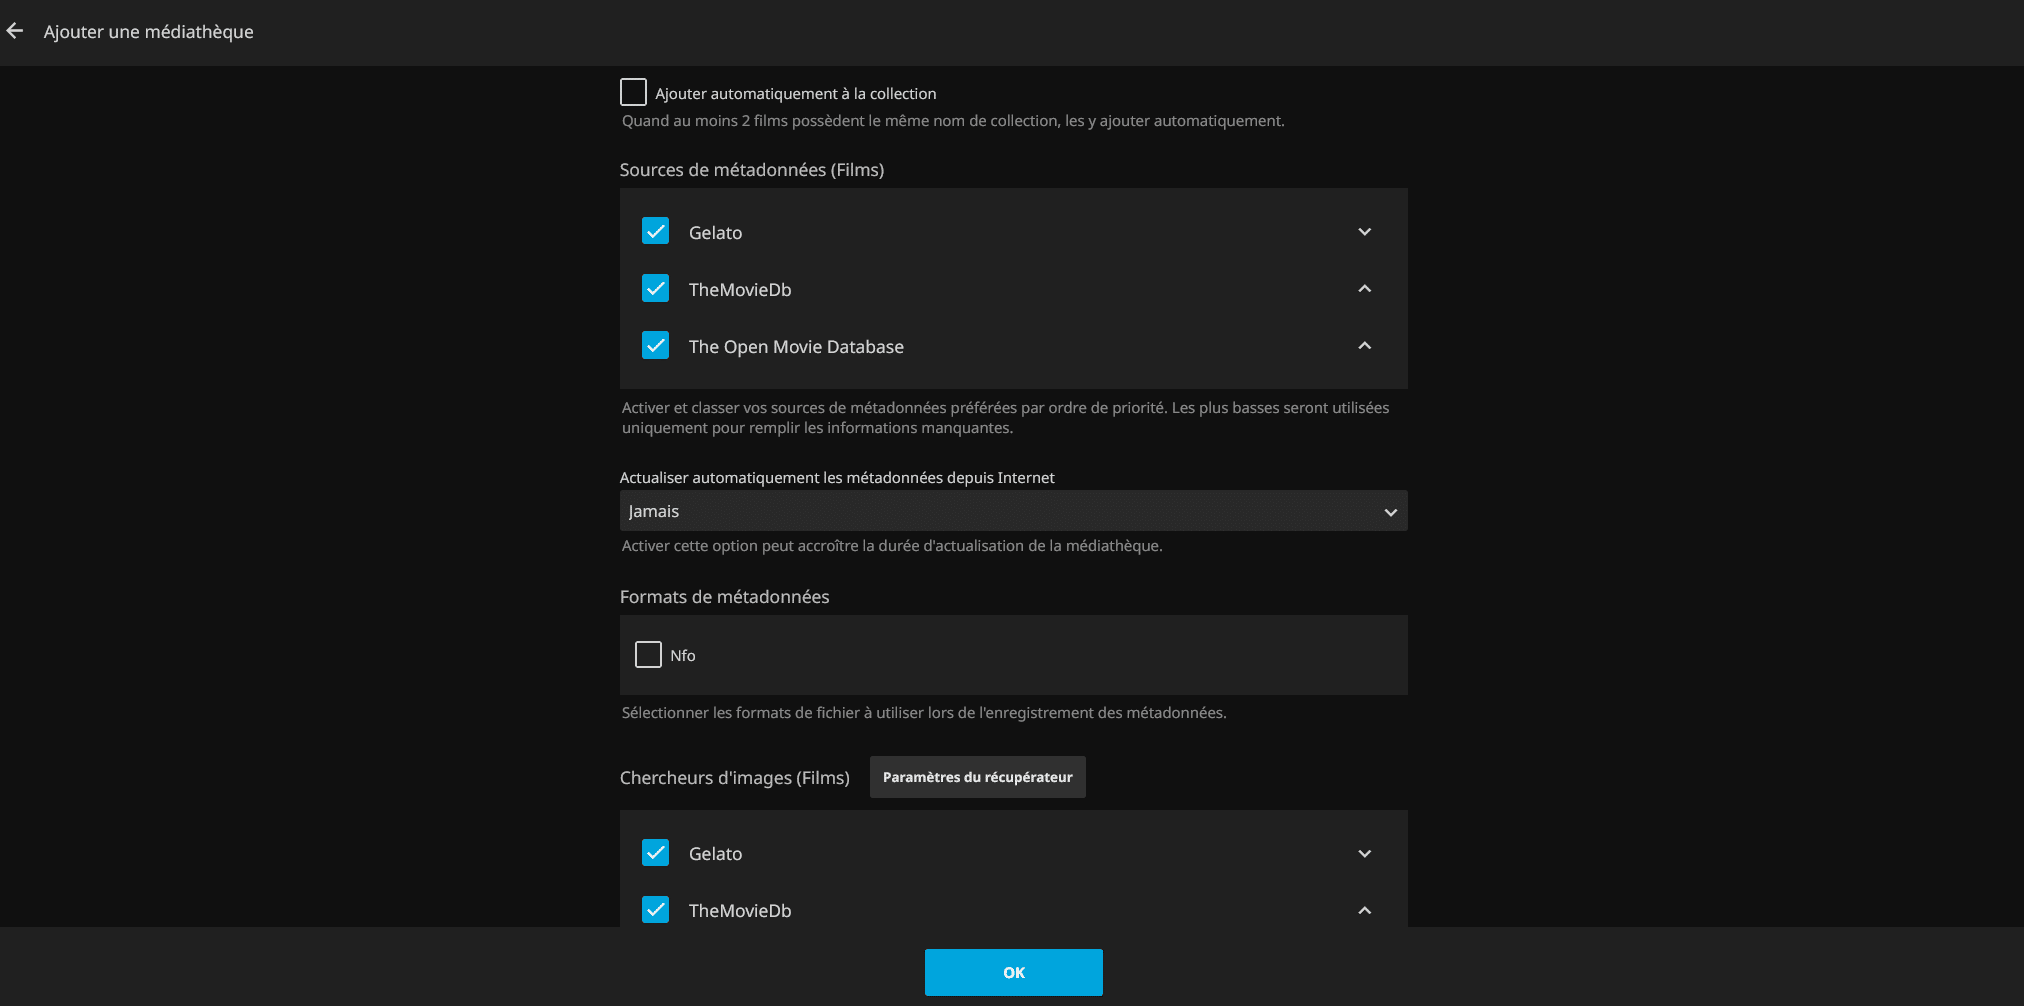Go back using the arrow icon
2024x1006 pixels.
(15, 31)
